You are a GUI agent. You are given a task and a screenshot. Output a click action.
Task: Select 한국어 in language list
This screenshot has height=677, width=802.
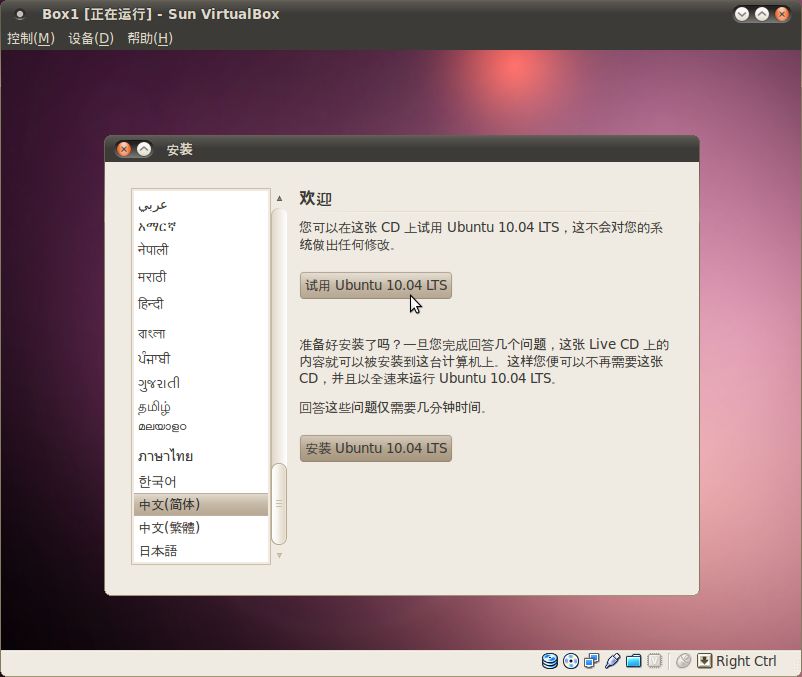[200, 481]
